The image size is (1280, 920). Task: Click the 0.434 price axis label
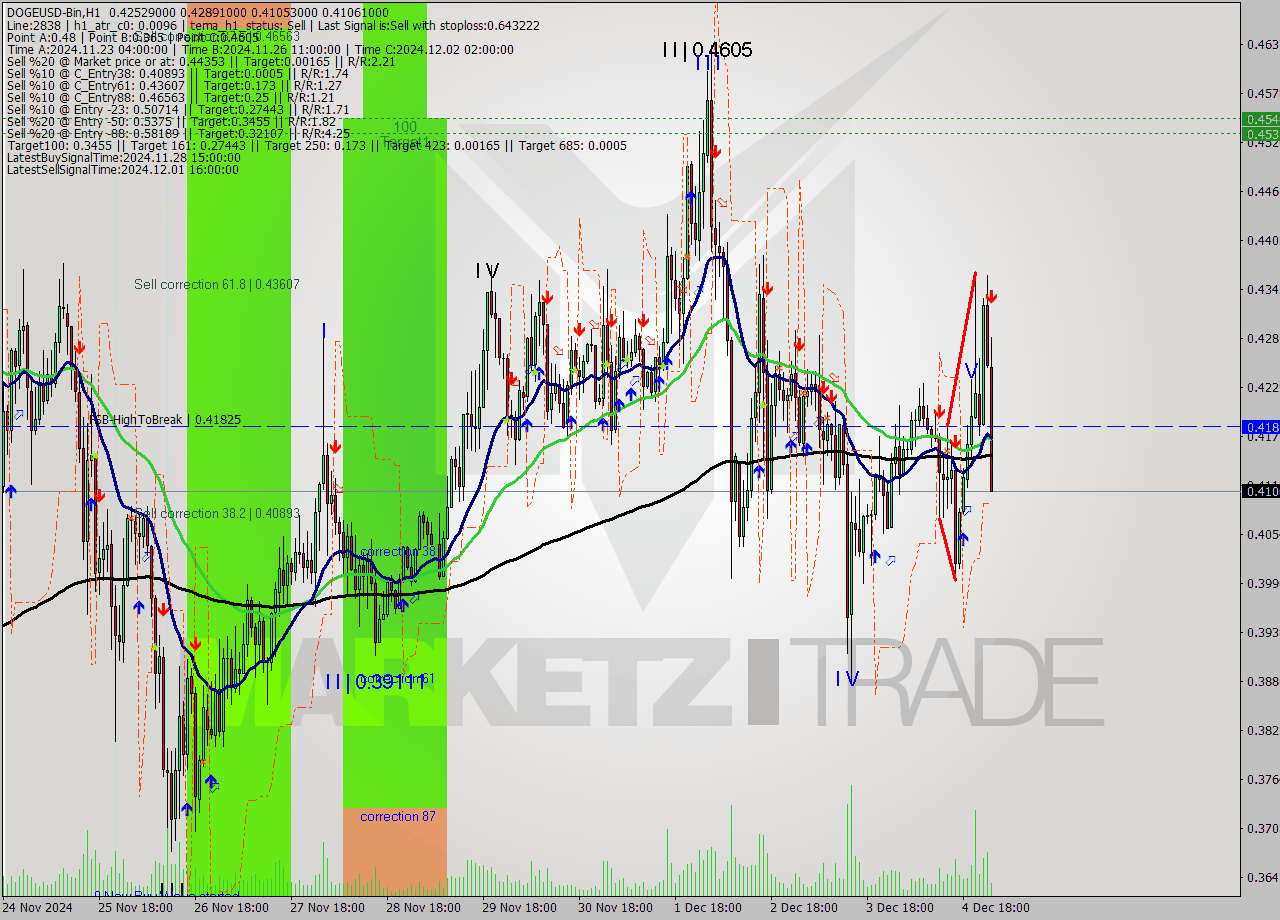tap(1262, 289)
